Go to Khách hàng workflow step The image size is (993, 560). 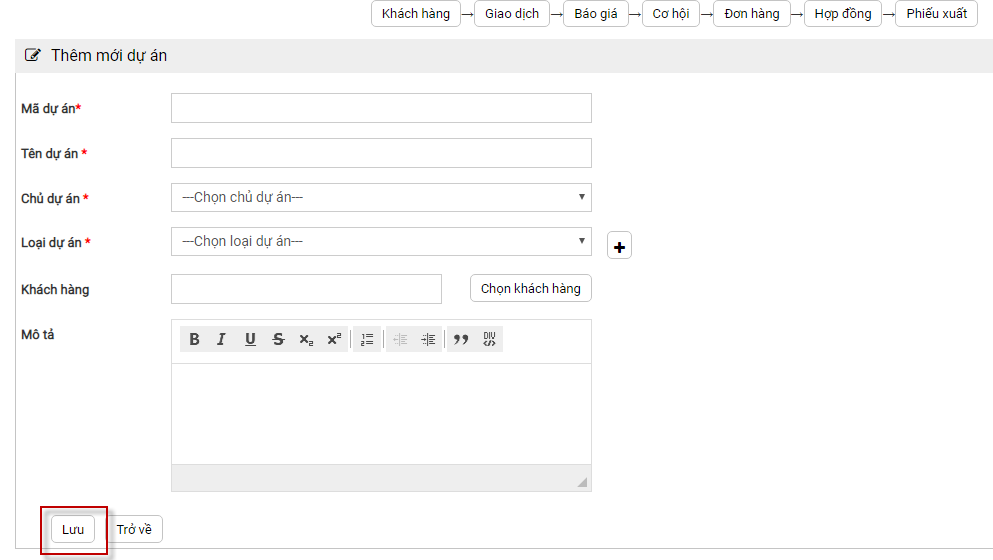415,14
